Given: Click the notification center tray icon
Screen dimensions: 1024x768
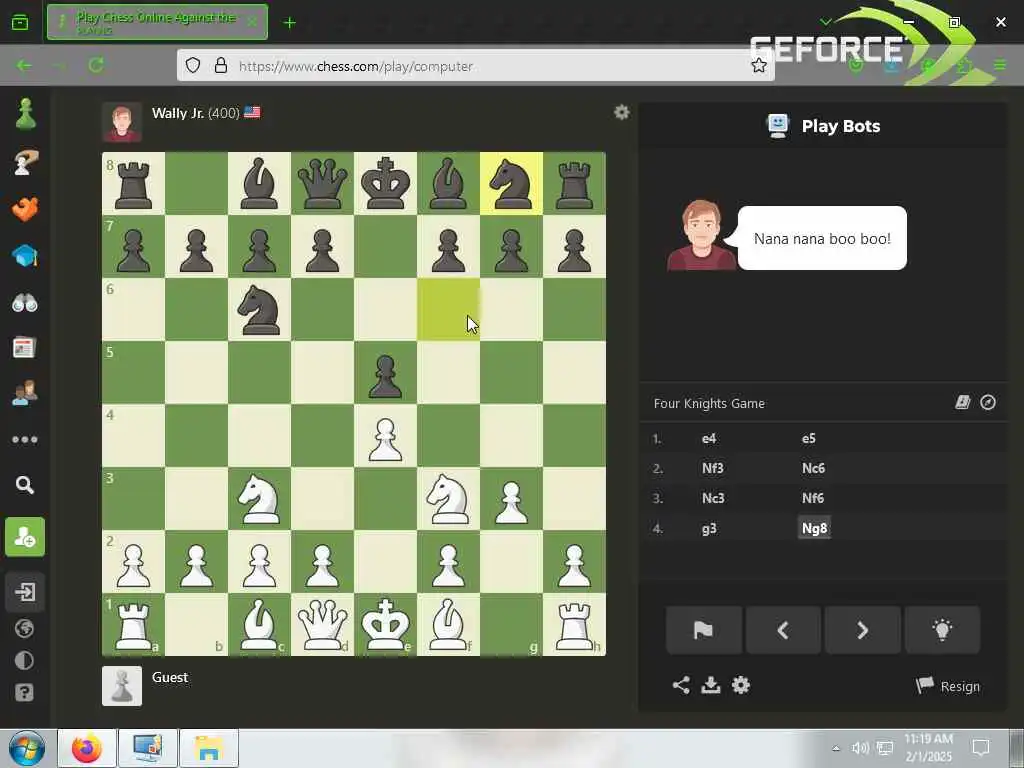Looking at the screenshot, I should 981,748.
